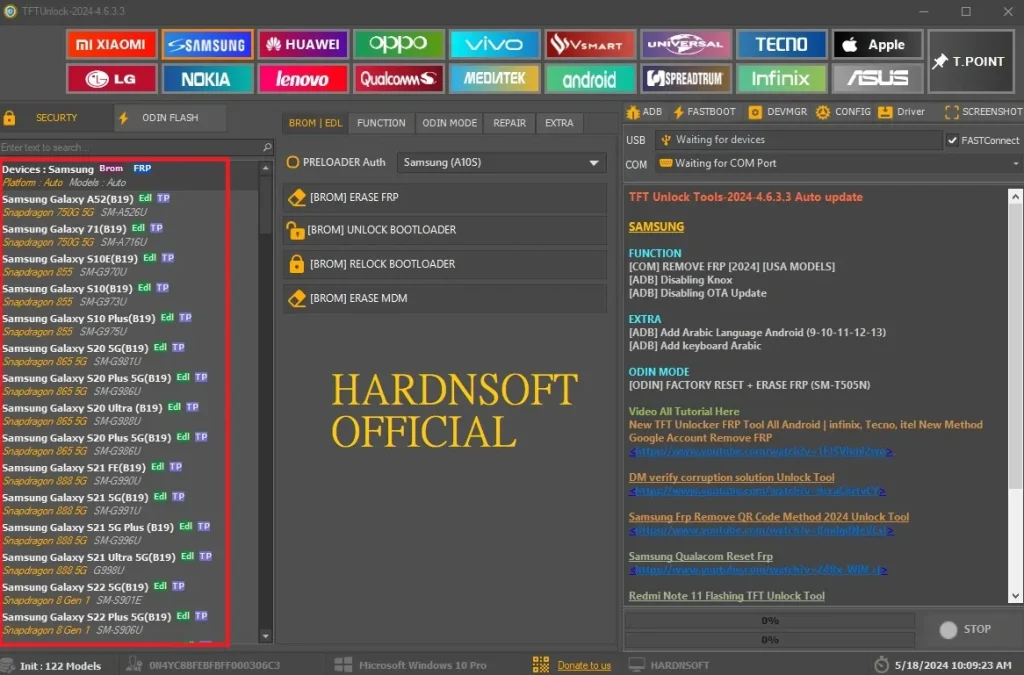Open the Universal brand section
1024x675 pixels.
coord(685,44)
